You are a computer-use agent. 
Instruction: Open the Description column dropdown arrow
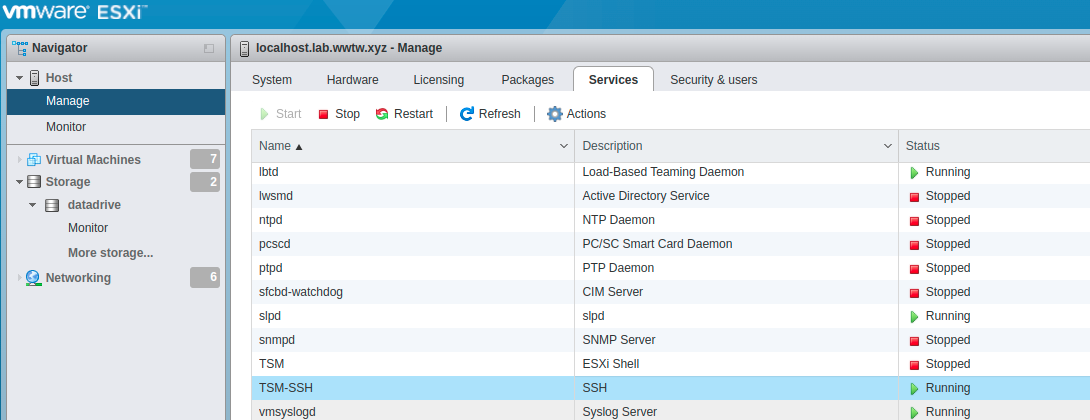pos(887,146)
